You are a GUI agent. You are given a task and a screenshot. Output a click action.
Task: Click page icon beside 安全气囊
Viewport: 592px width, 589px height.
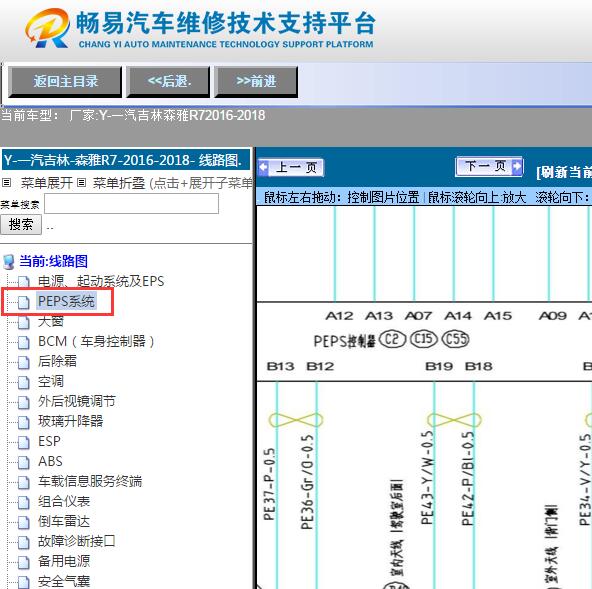coord(23,582)
